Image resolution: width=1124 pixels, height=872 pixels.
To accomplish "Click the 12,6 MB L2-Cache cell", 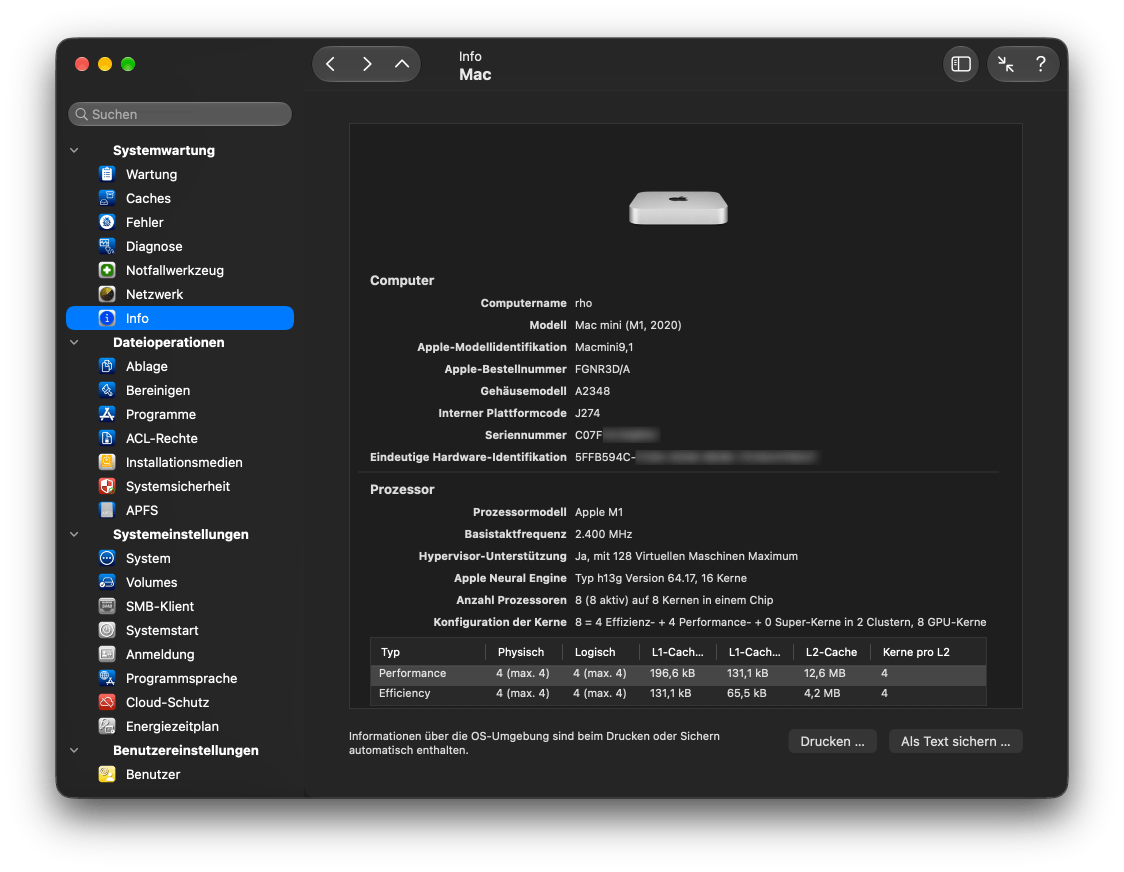I will point(824,673).
